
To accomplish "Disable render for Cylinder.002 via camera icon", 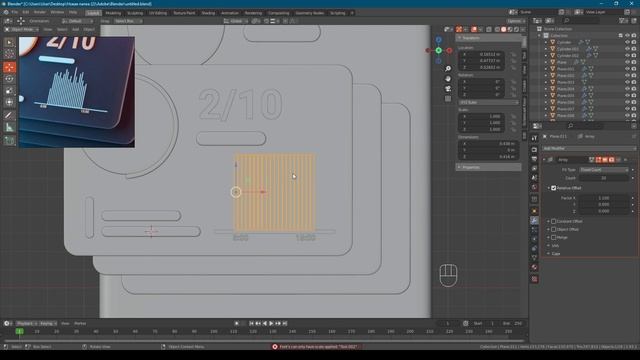I will click(634, 56).
